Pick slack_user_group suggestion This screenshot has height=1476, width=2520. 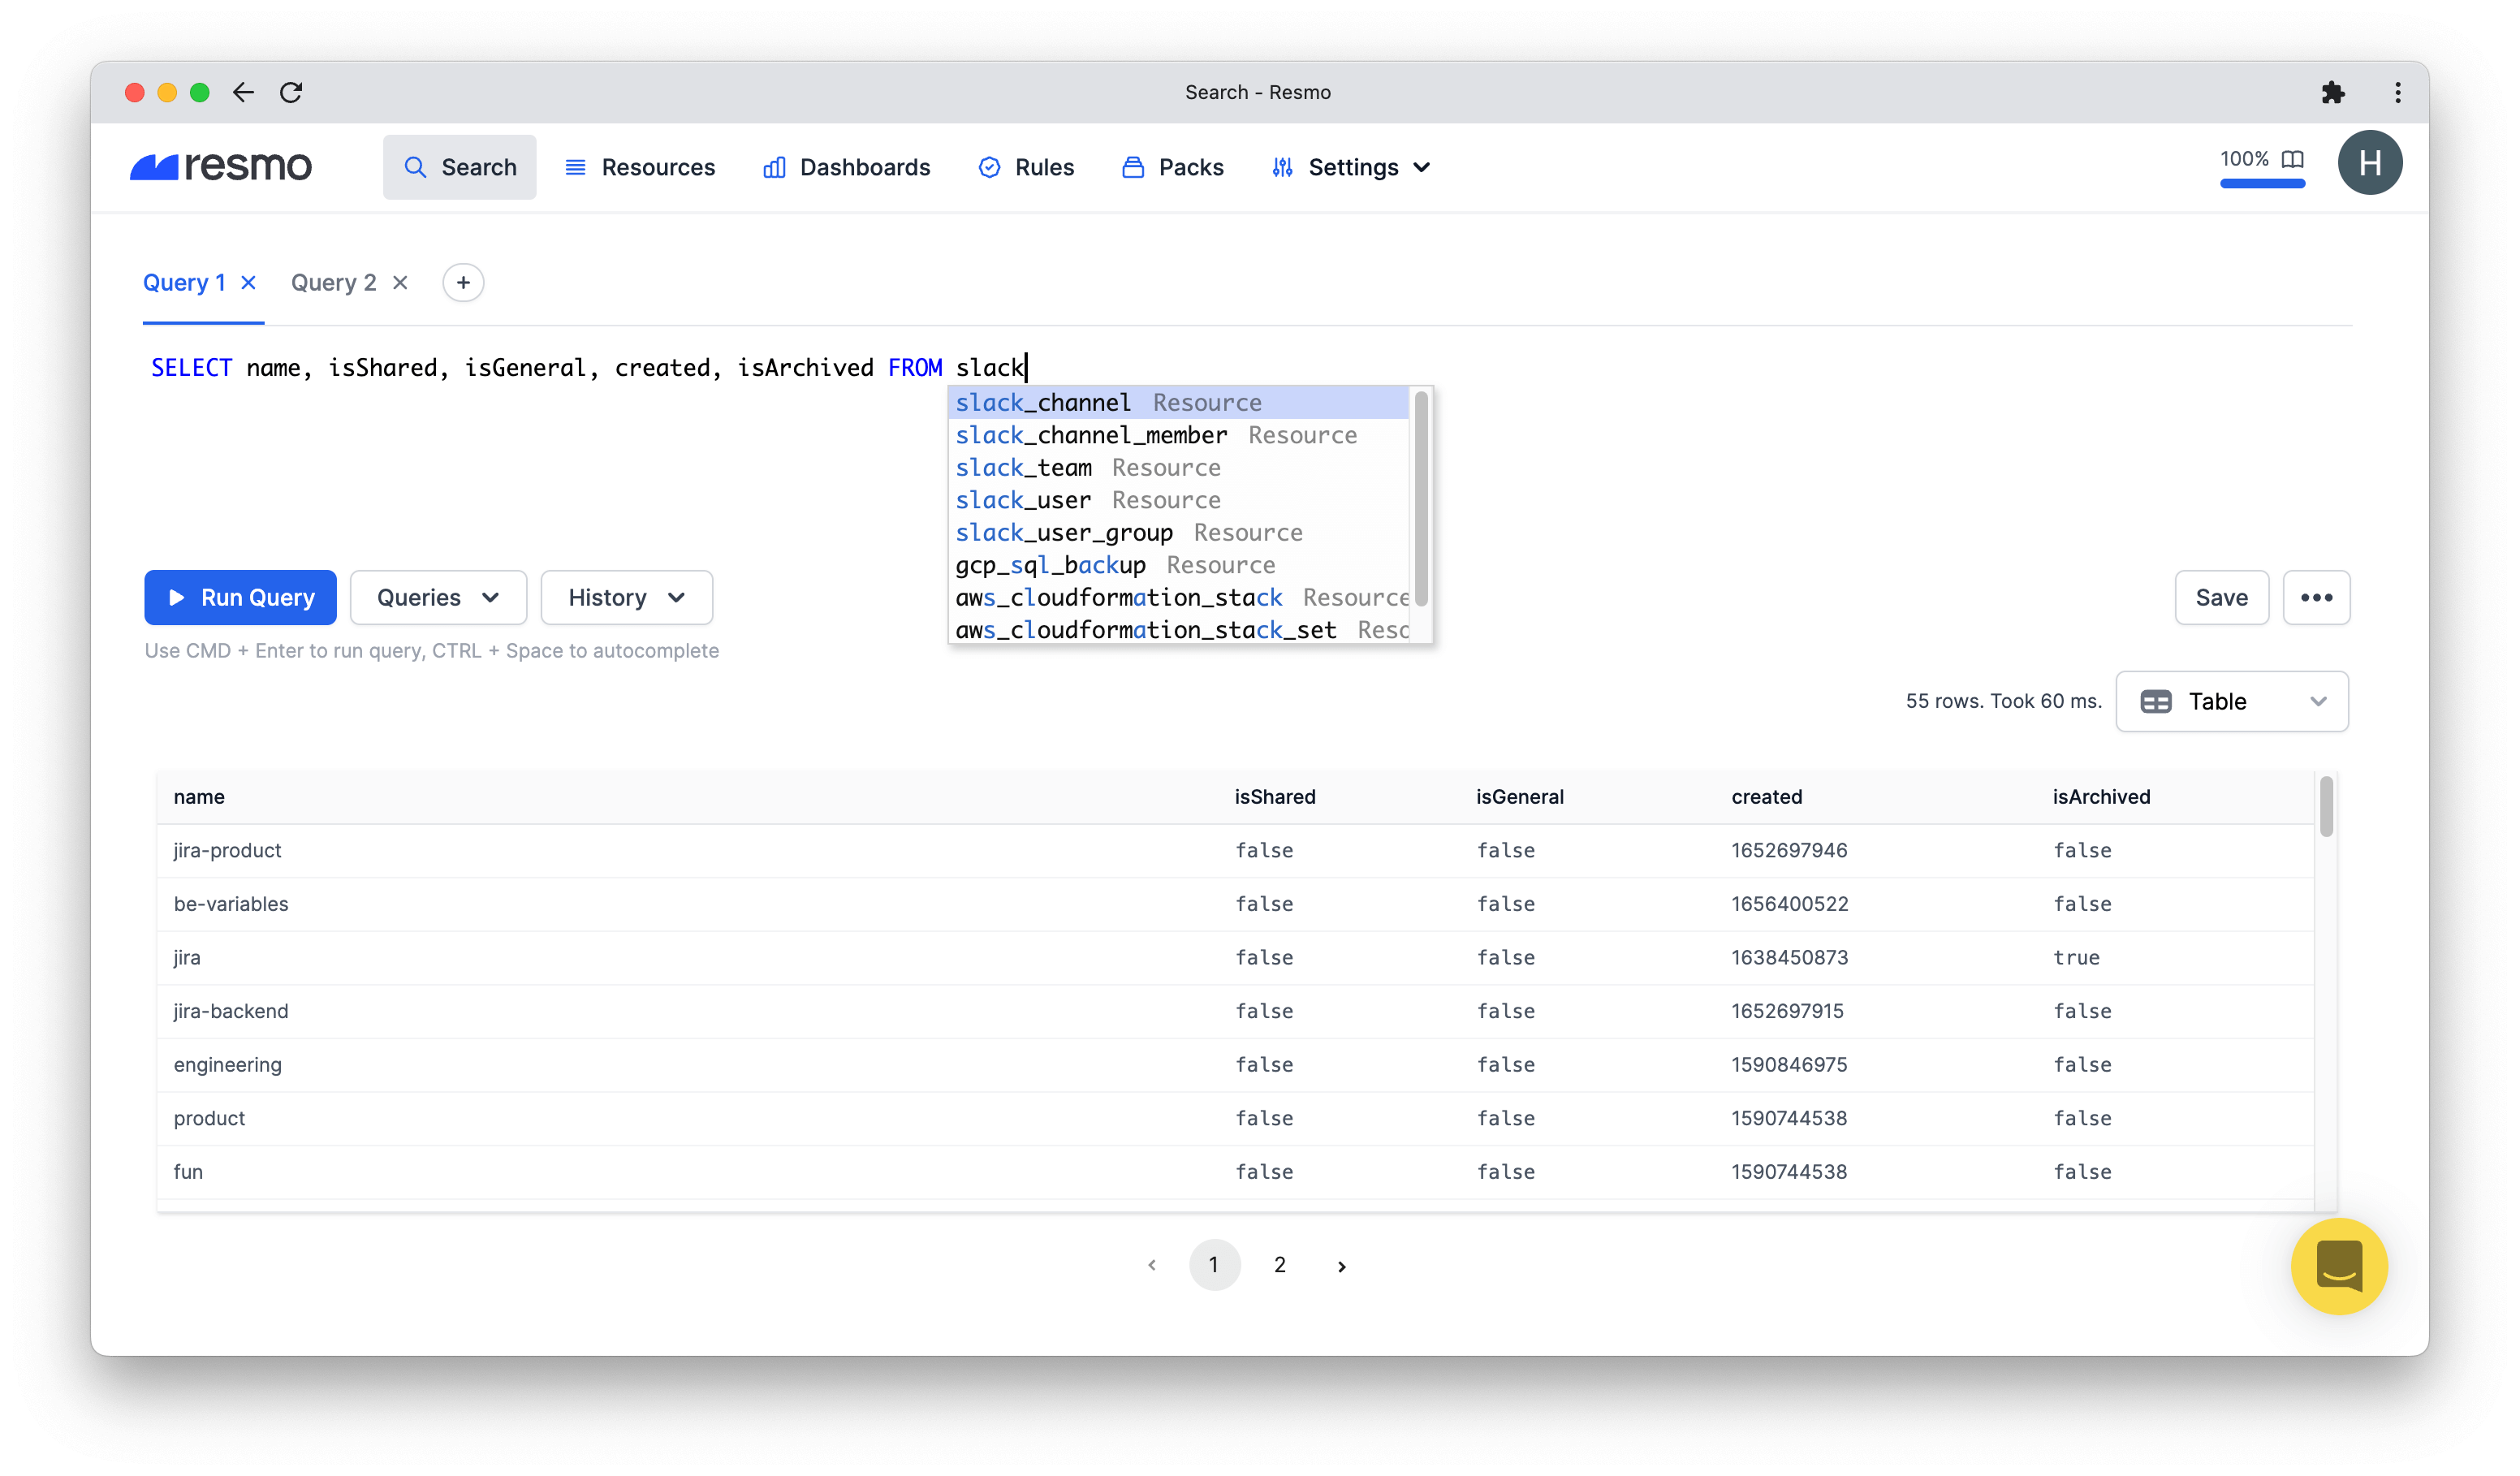pos(1178,532)
